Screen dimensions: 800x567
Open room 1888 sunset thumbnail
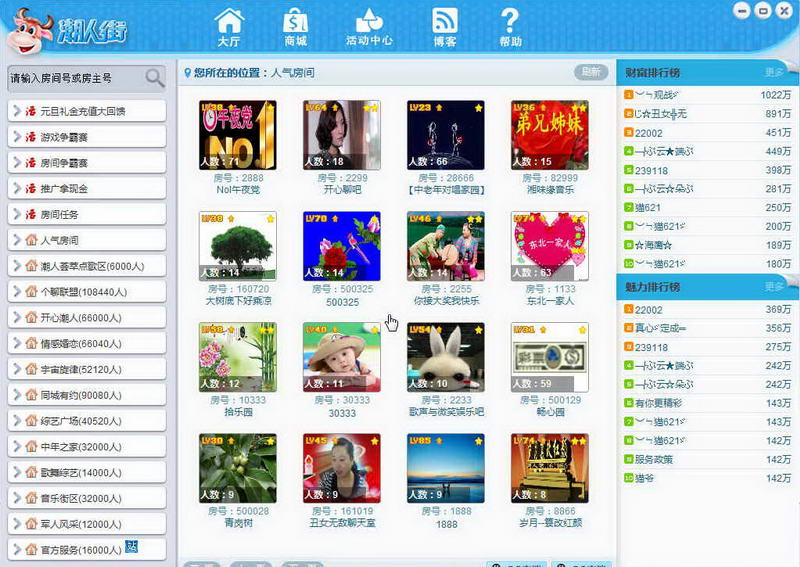point(446,469)
